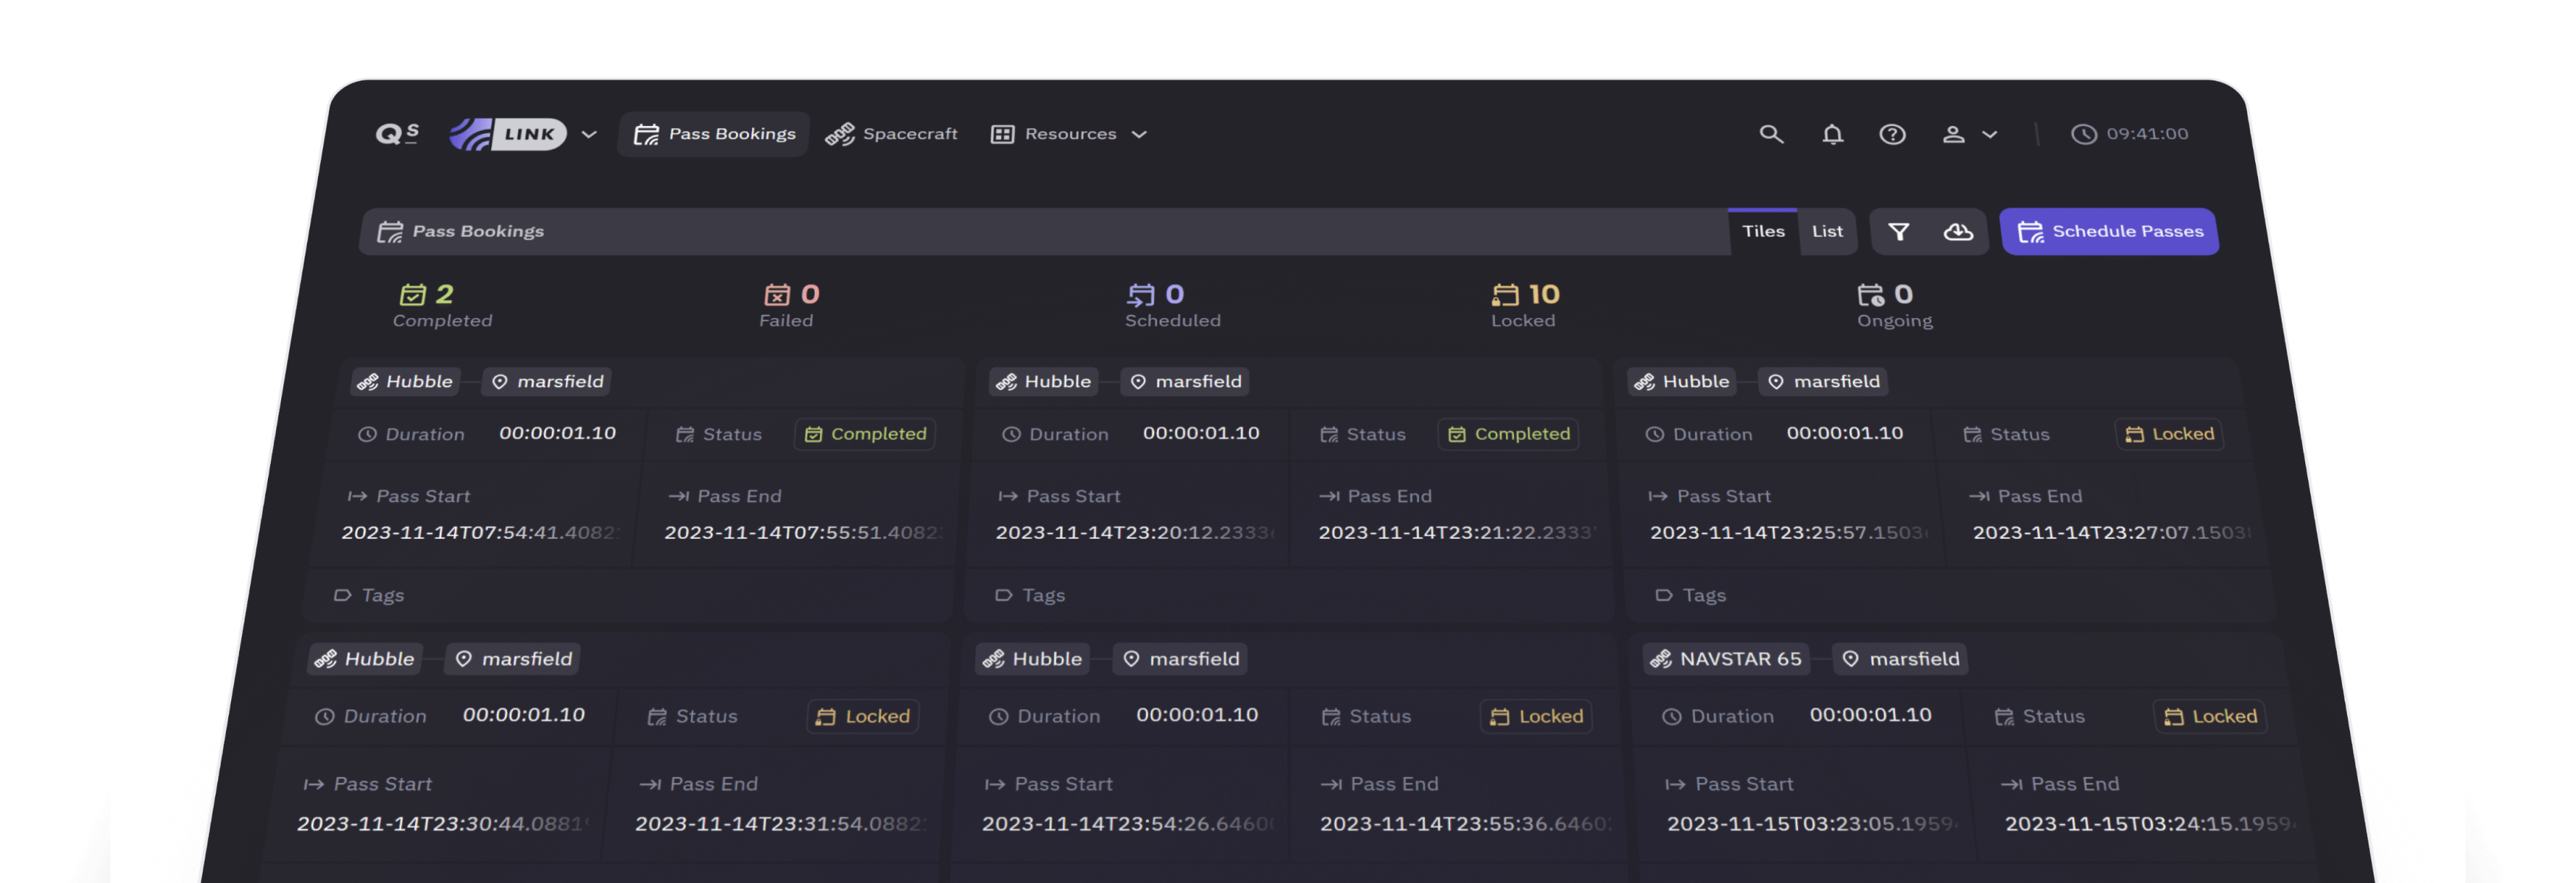Viewport: 2576px width, 883px height.
Task: Click Locked status on the 23:30:44 pass tile
Action: click(x=863, y=717)
